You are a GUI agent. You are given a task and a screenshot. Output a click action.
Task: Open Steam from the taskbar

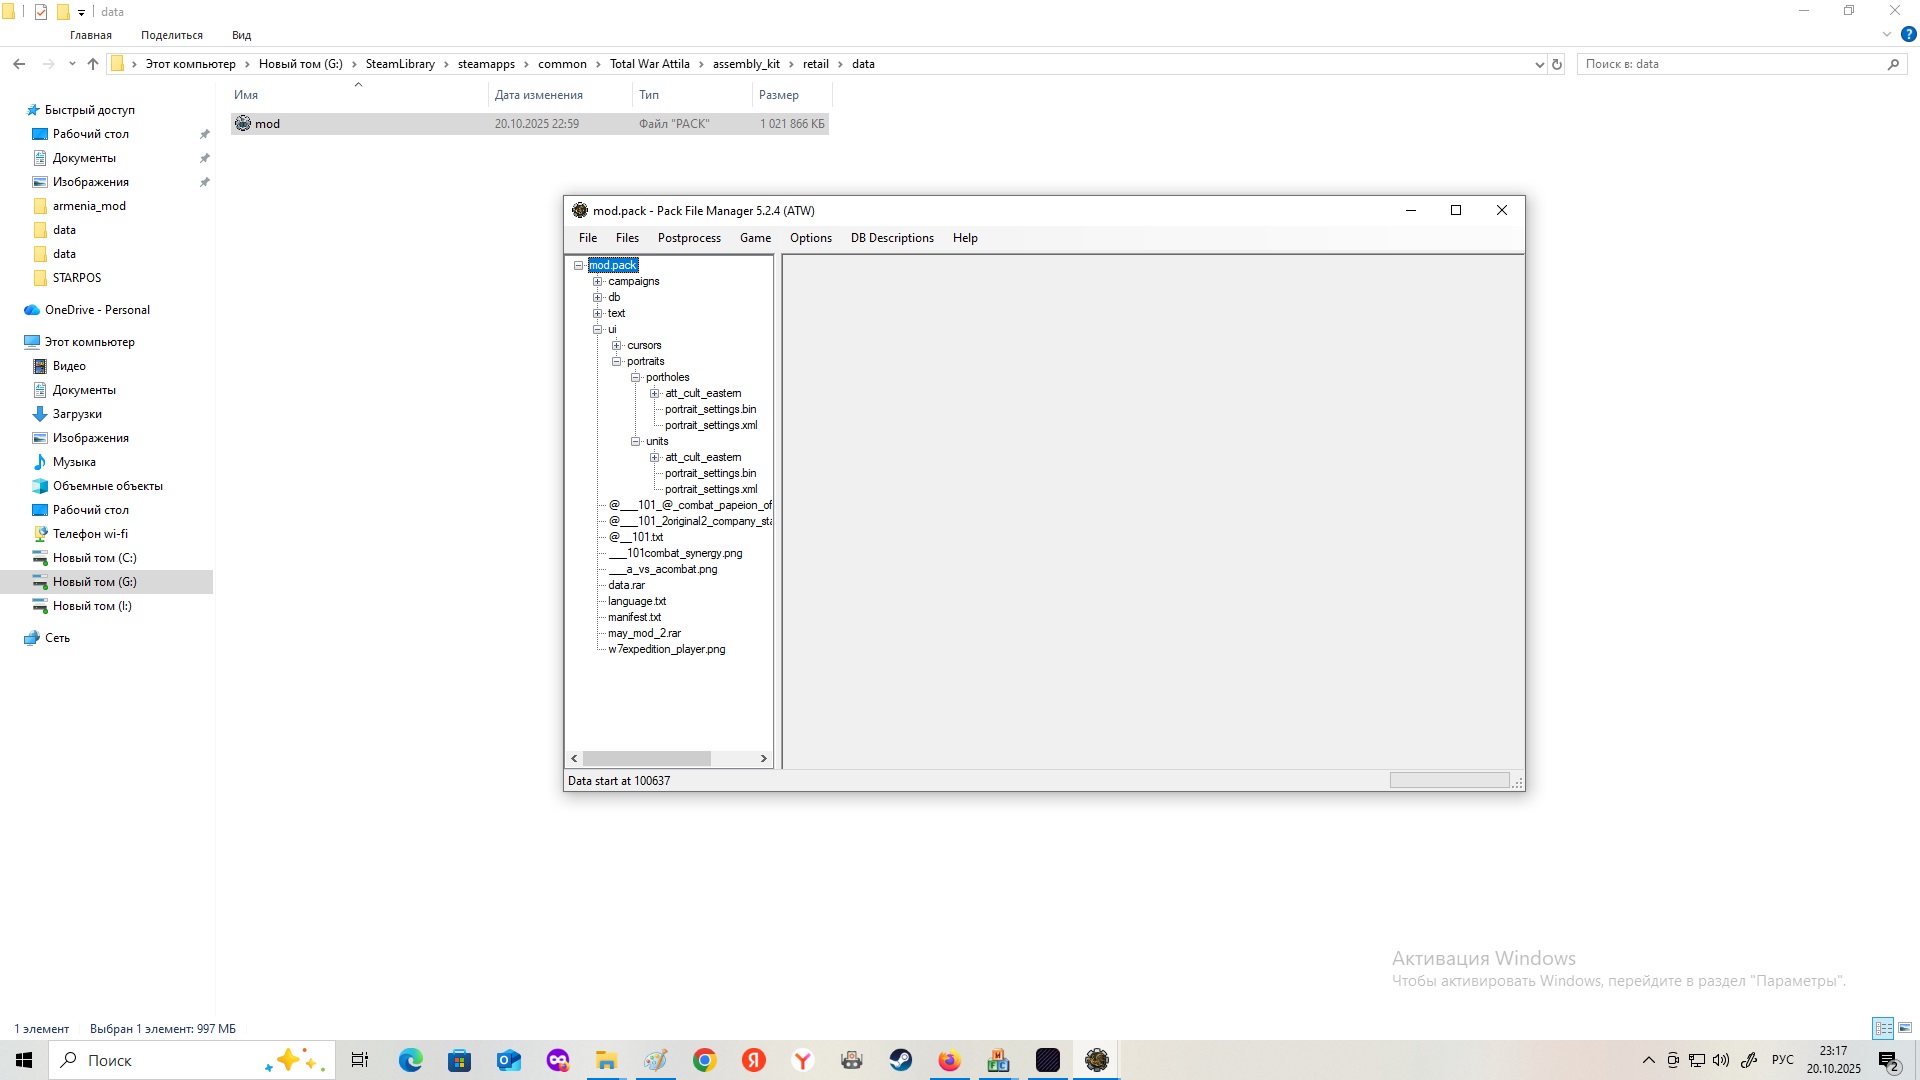[901, 1060]
